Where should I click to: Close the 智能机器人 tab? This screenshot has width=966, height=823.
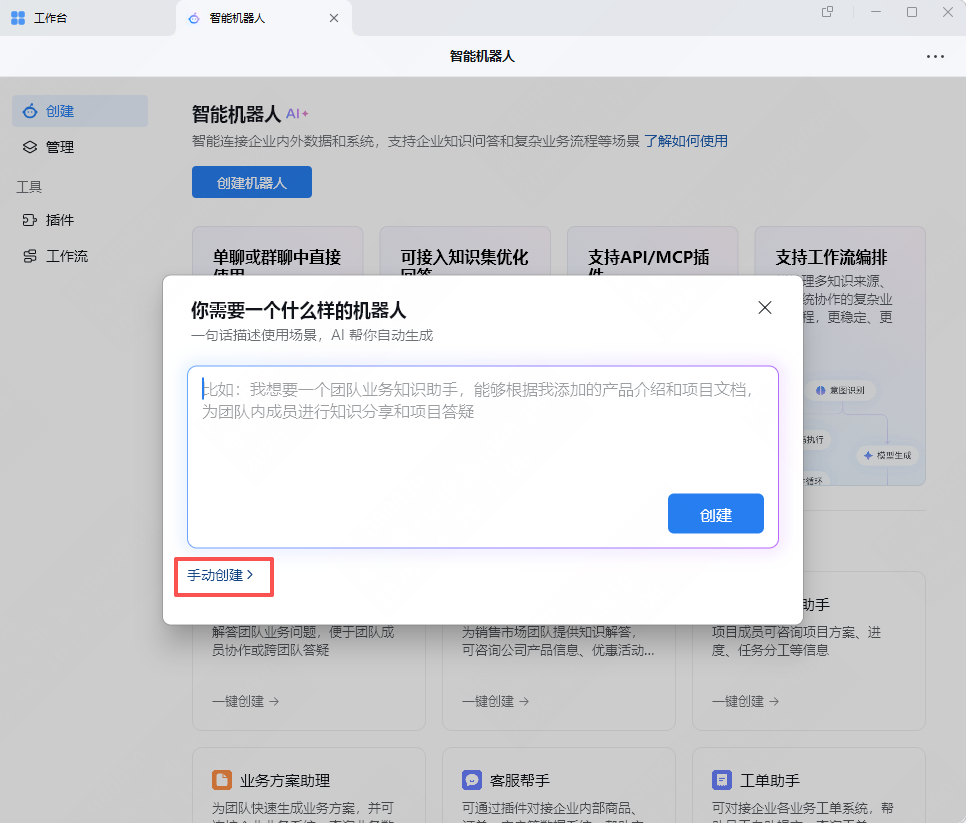point(334,18)
